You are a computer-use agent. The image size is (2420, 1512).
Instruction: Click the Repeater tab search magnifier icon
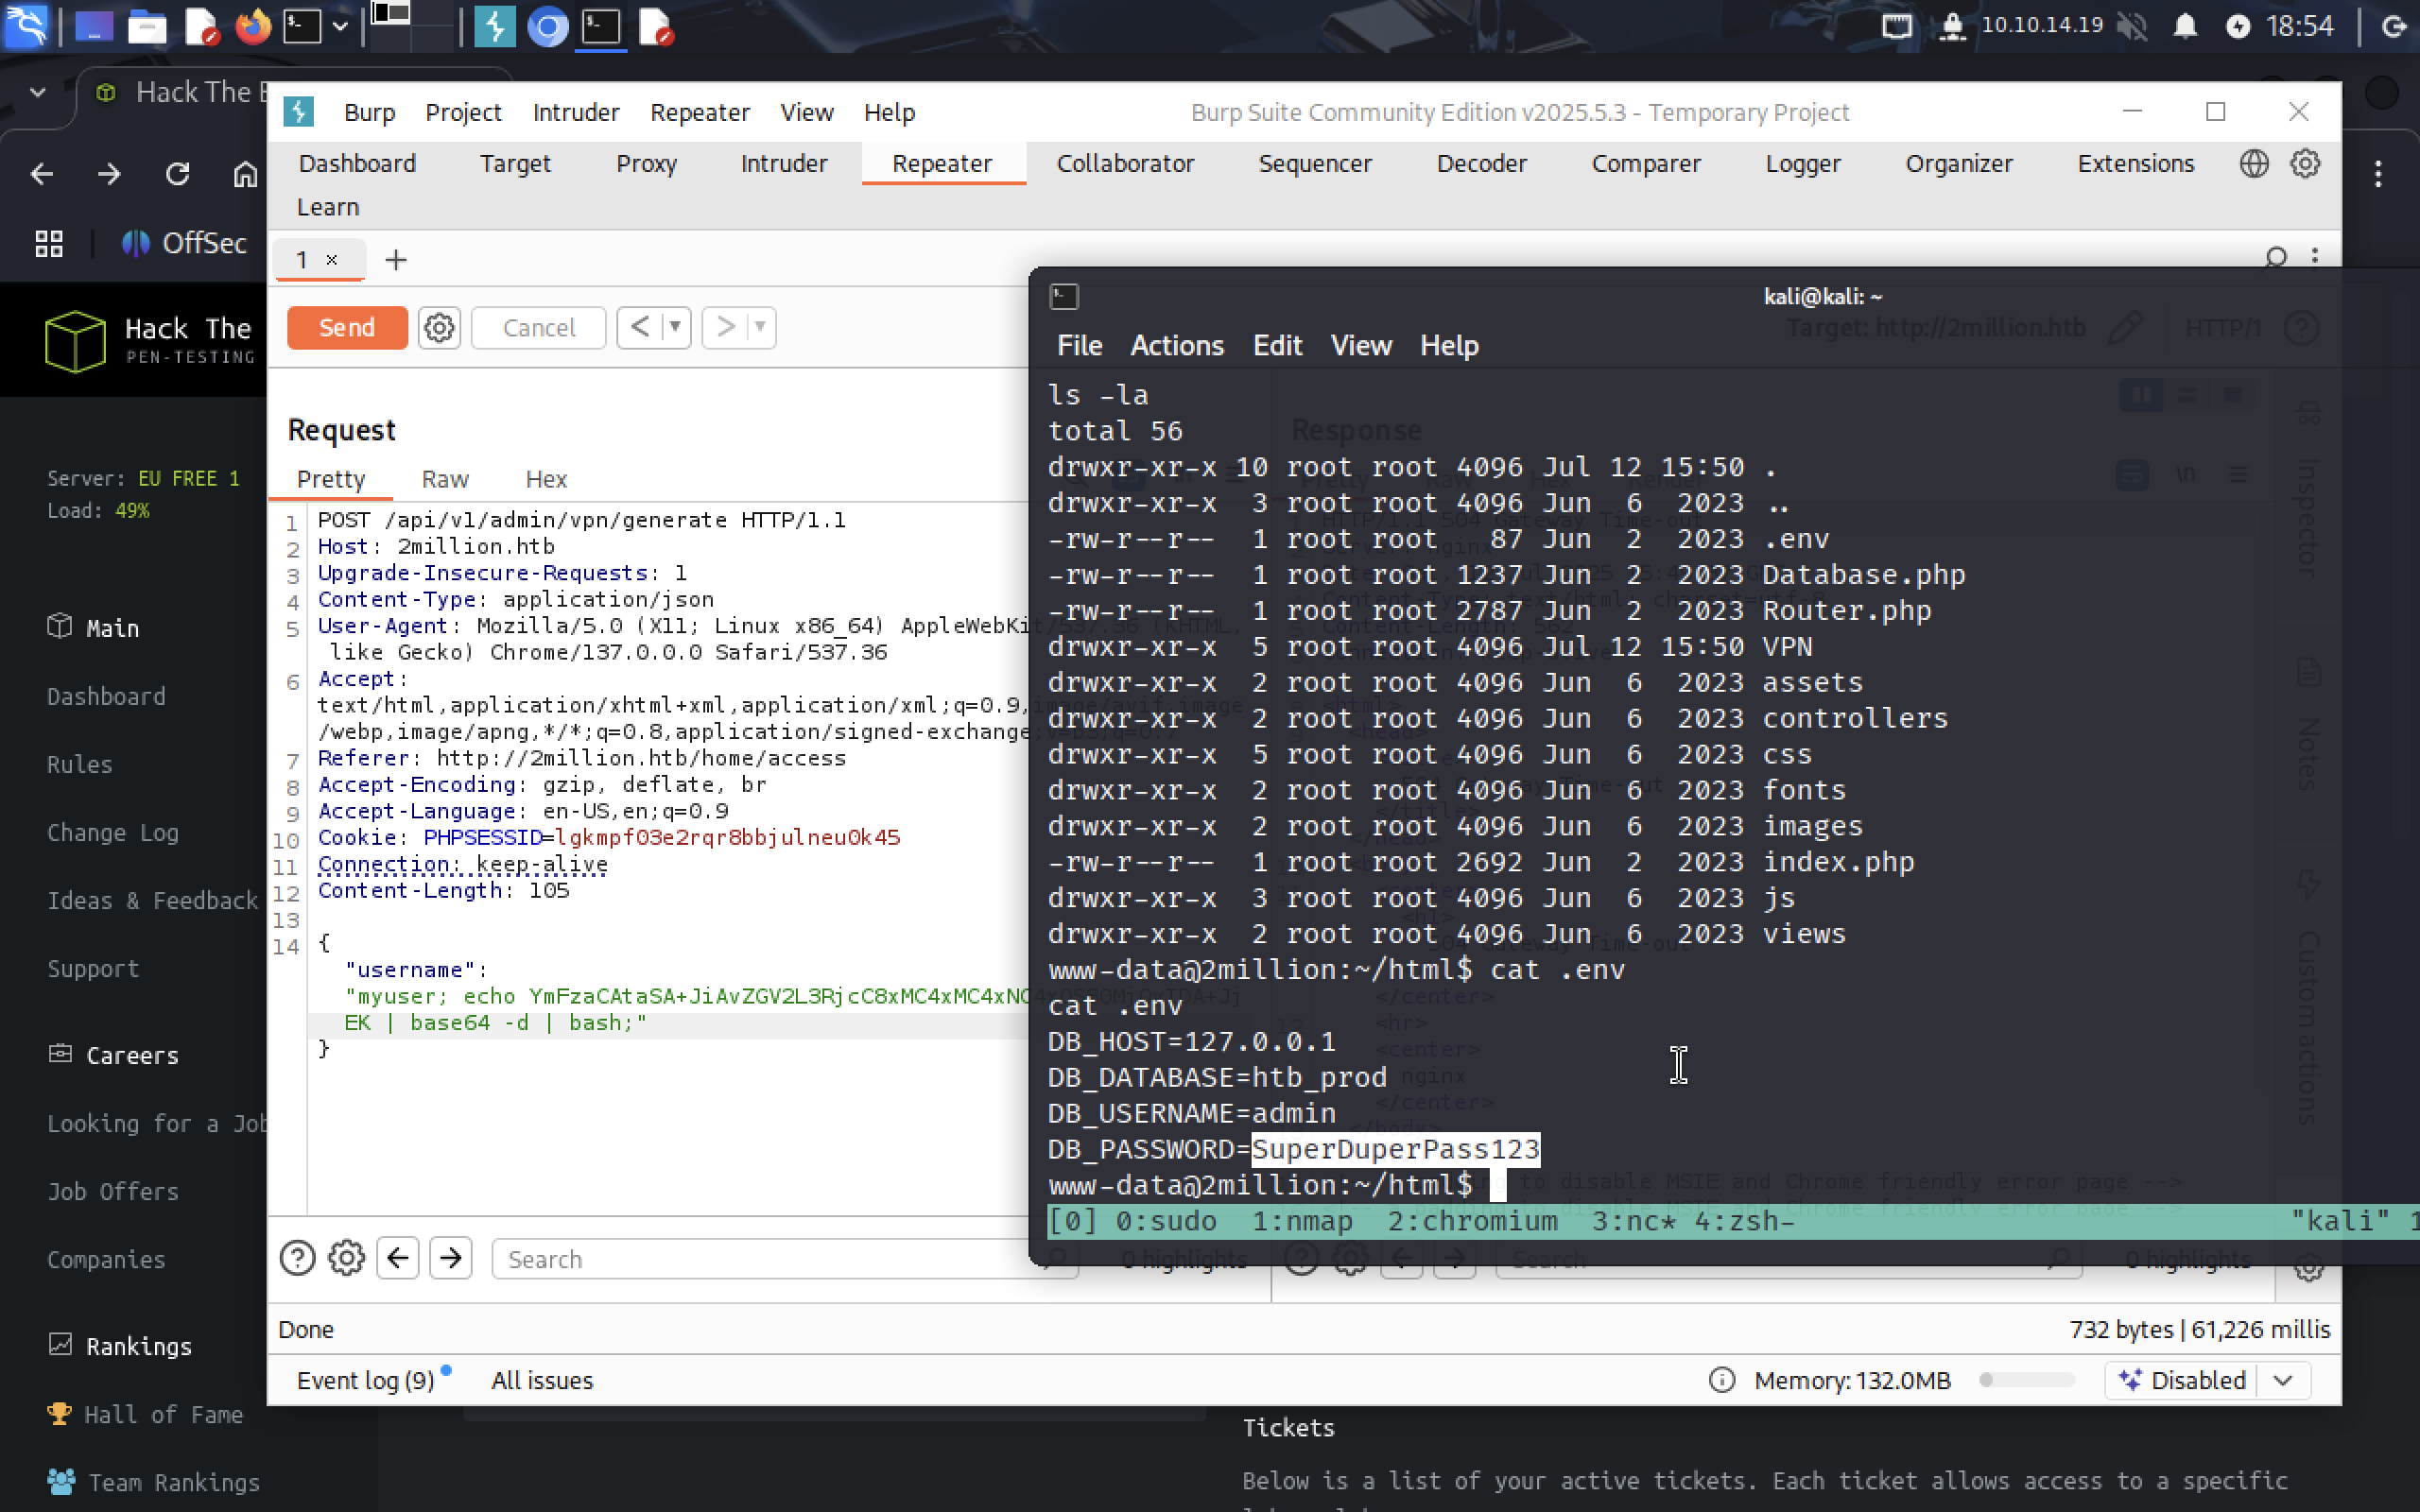click(2275, 257)
